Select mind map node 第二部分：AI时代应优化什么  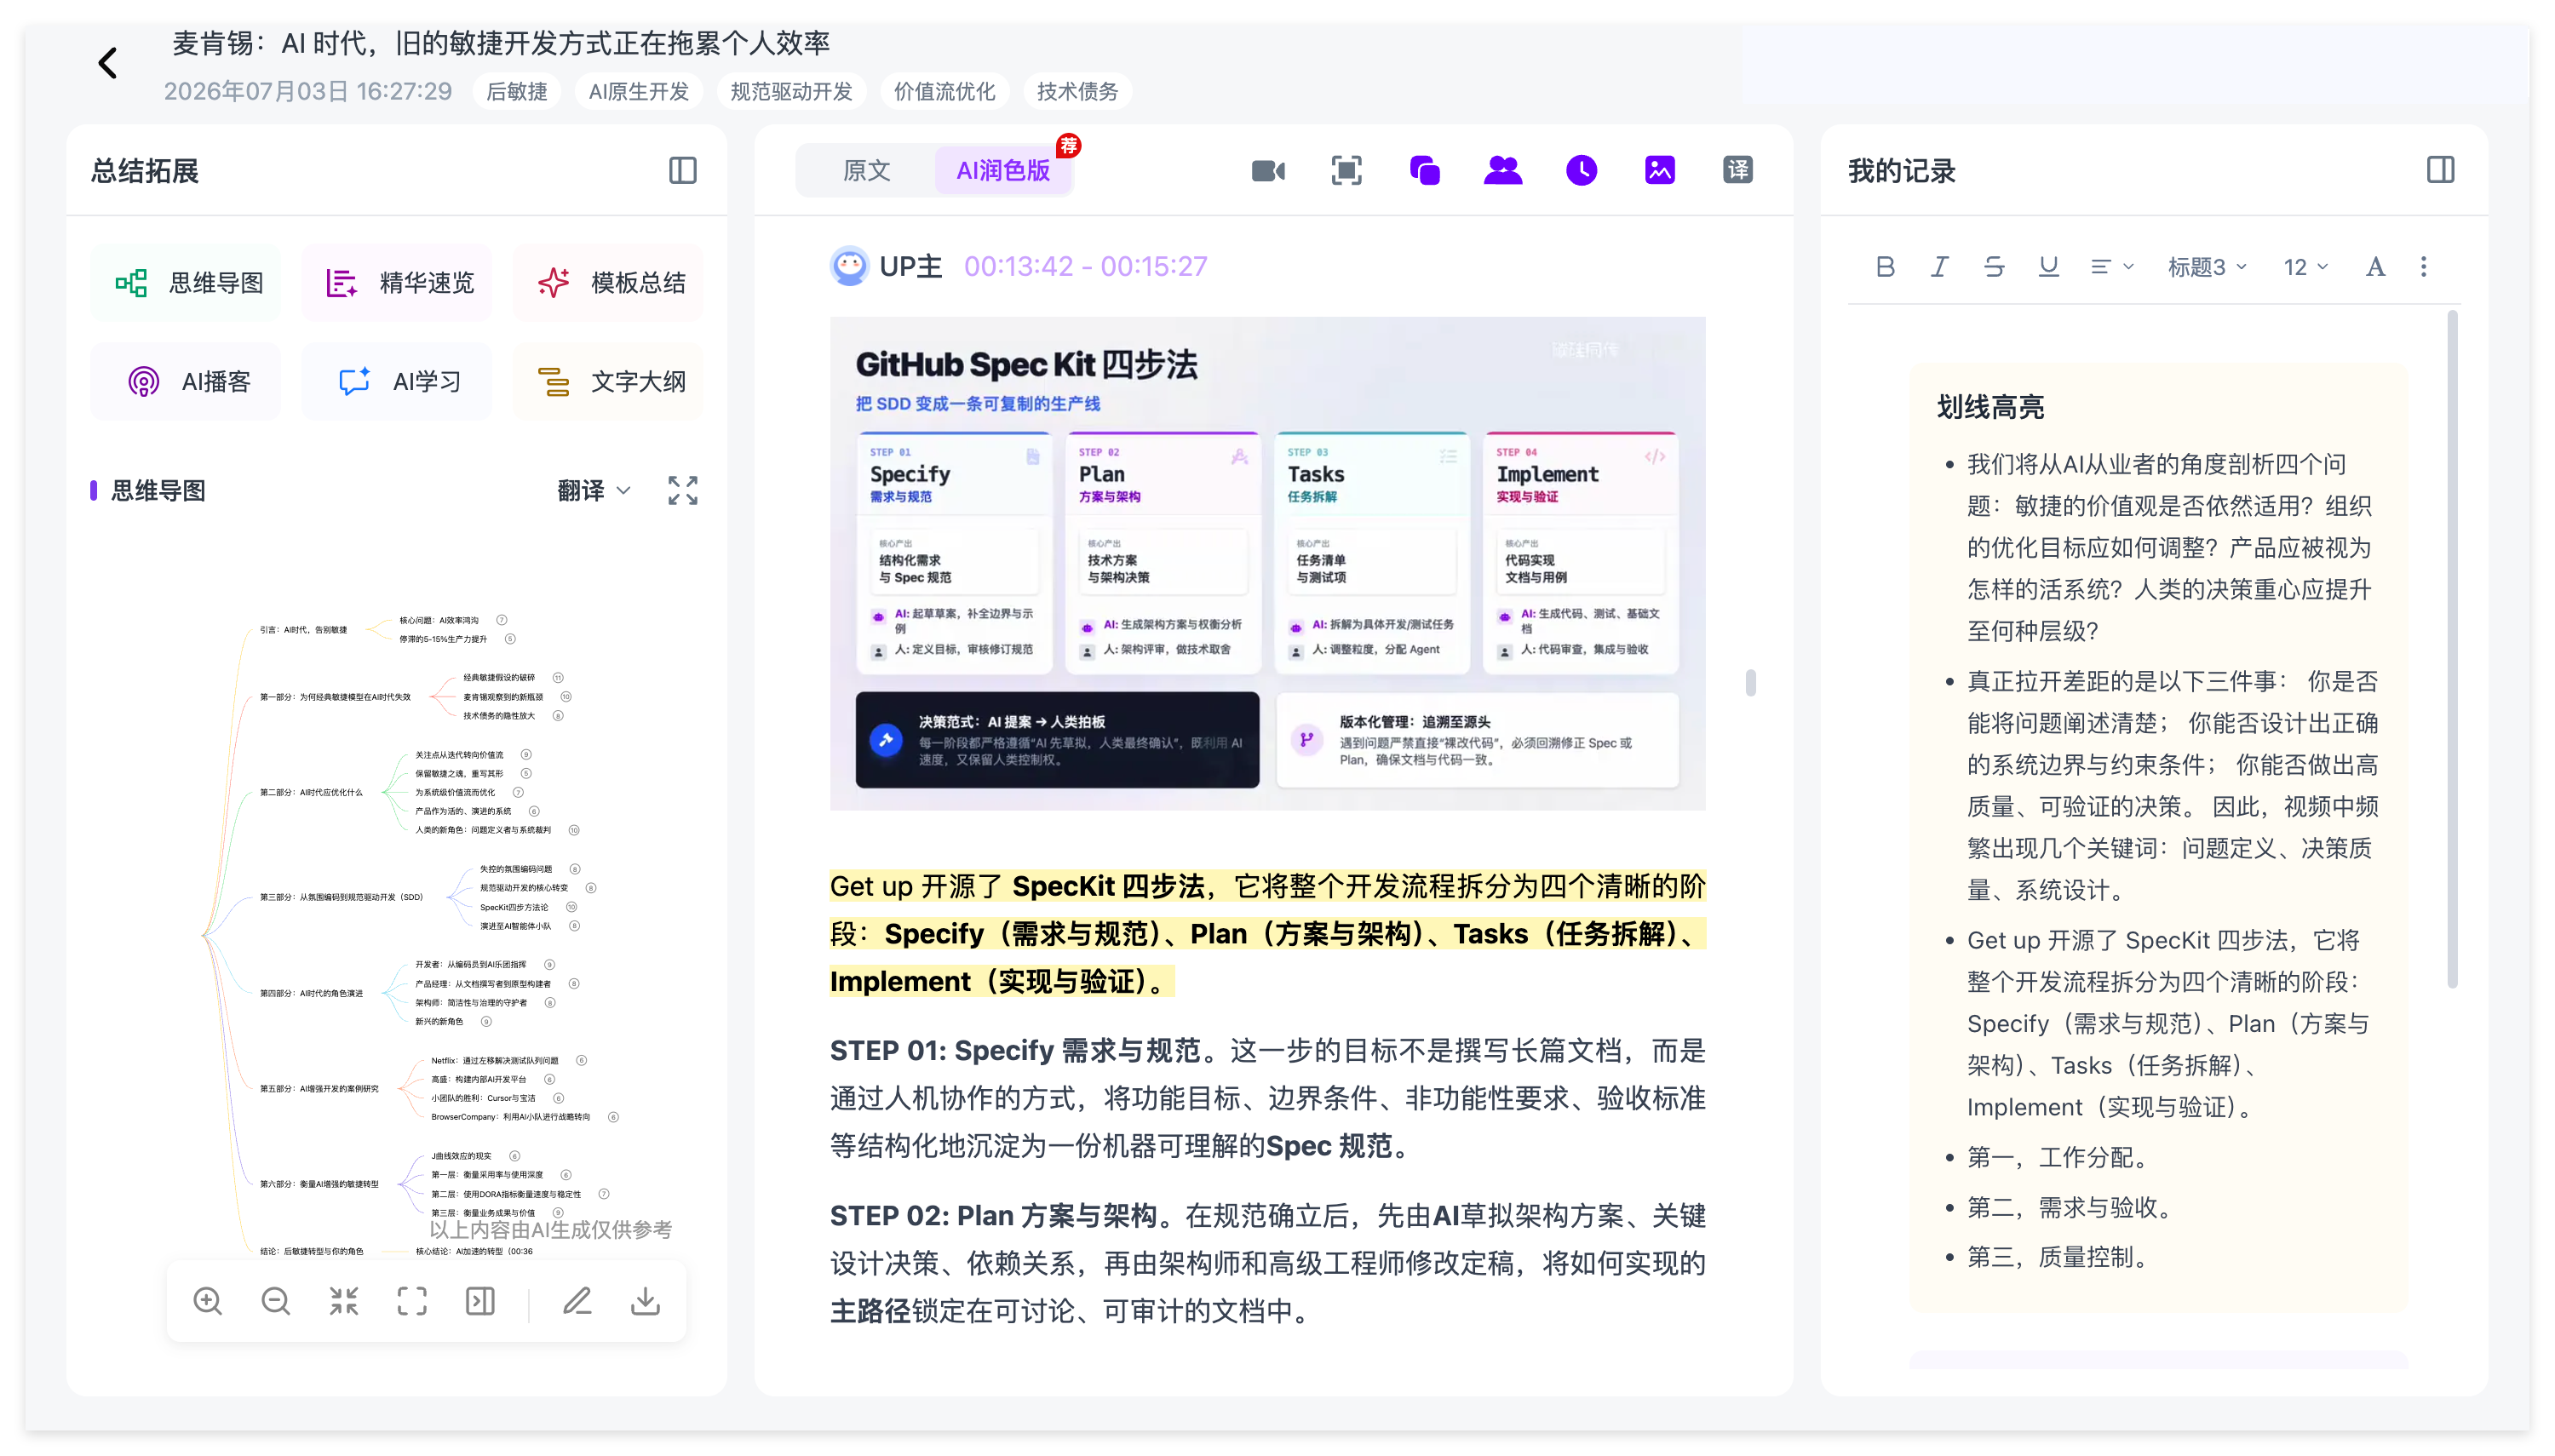(311, 792)
